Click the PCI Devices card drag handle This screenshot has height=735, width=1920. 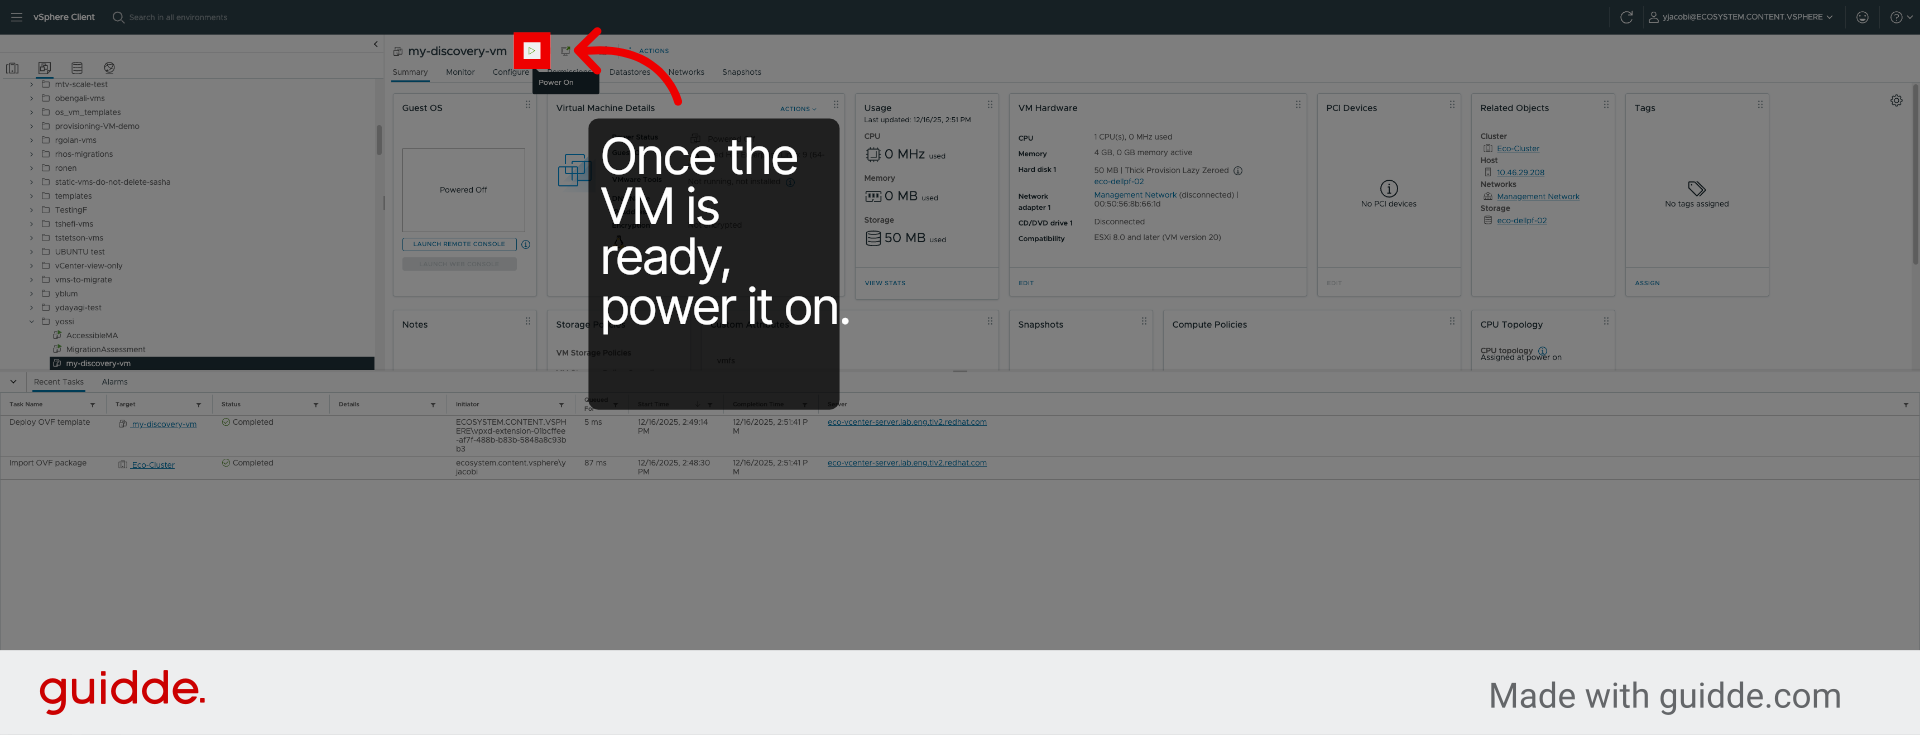[1452, 105]
